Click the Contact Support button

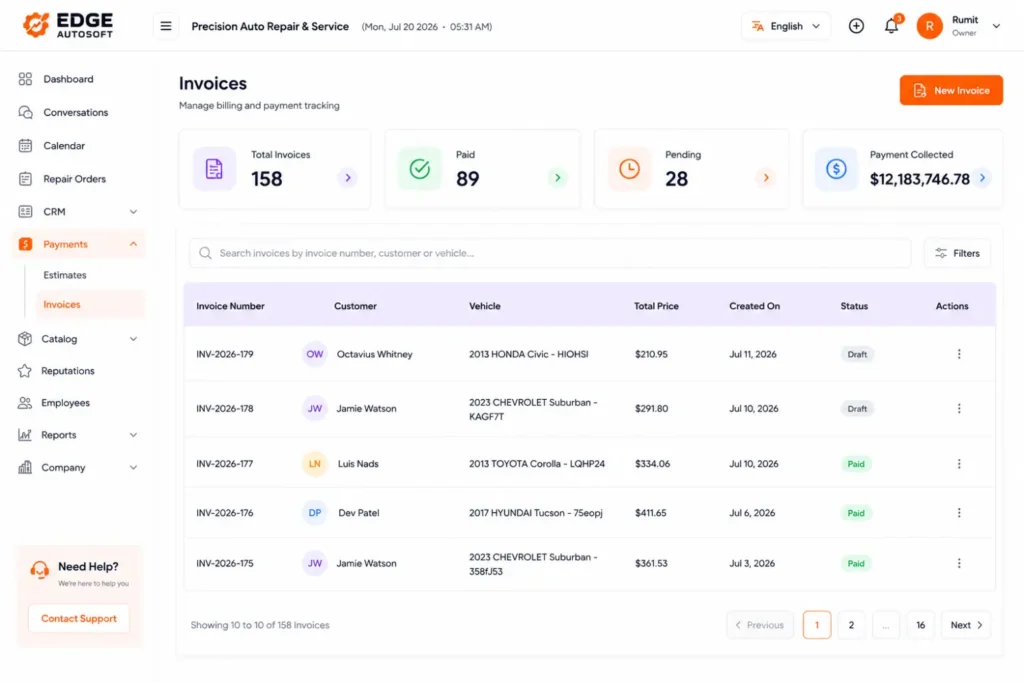click(79, 618)
